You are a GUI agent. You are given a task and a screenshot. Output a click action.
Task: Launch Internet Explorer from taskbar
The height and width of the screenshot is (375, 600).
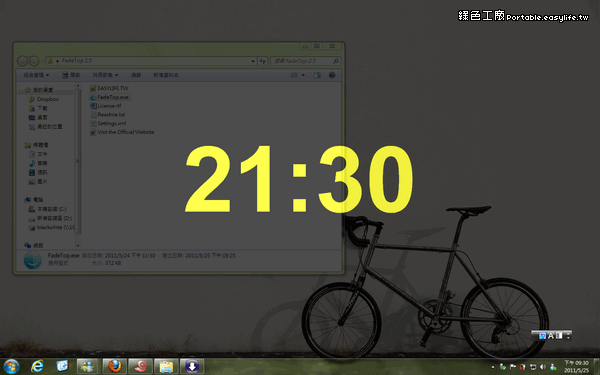coord(37,367)
